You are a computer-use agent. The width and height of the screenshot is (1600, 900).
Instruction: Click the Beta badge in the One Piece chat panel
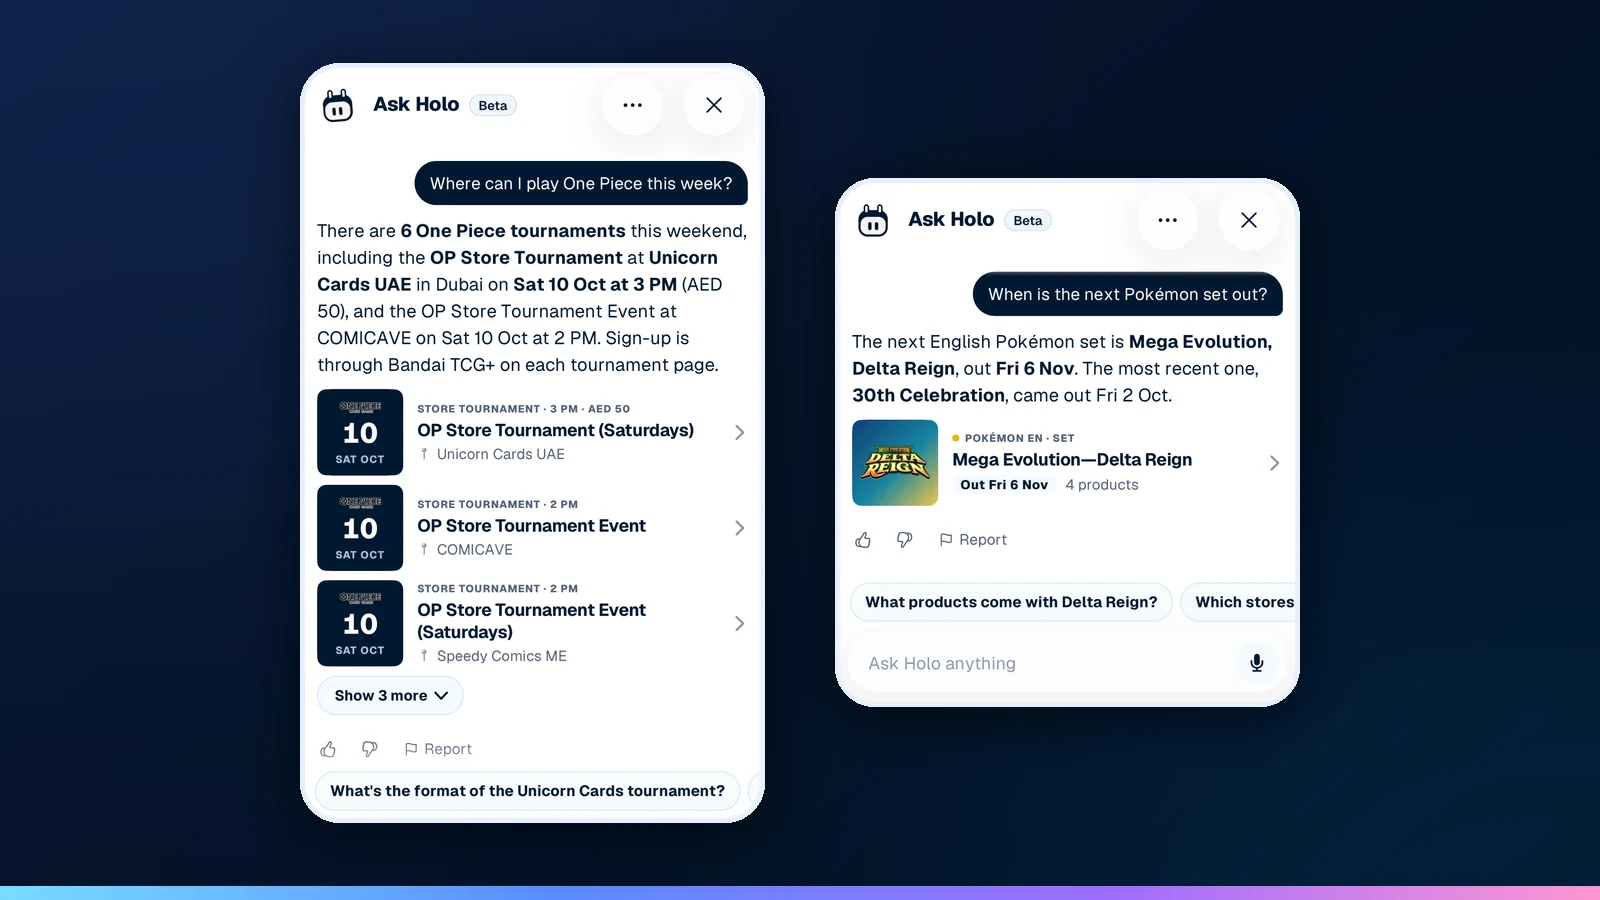pyautogui.click(x=493, y=105)
